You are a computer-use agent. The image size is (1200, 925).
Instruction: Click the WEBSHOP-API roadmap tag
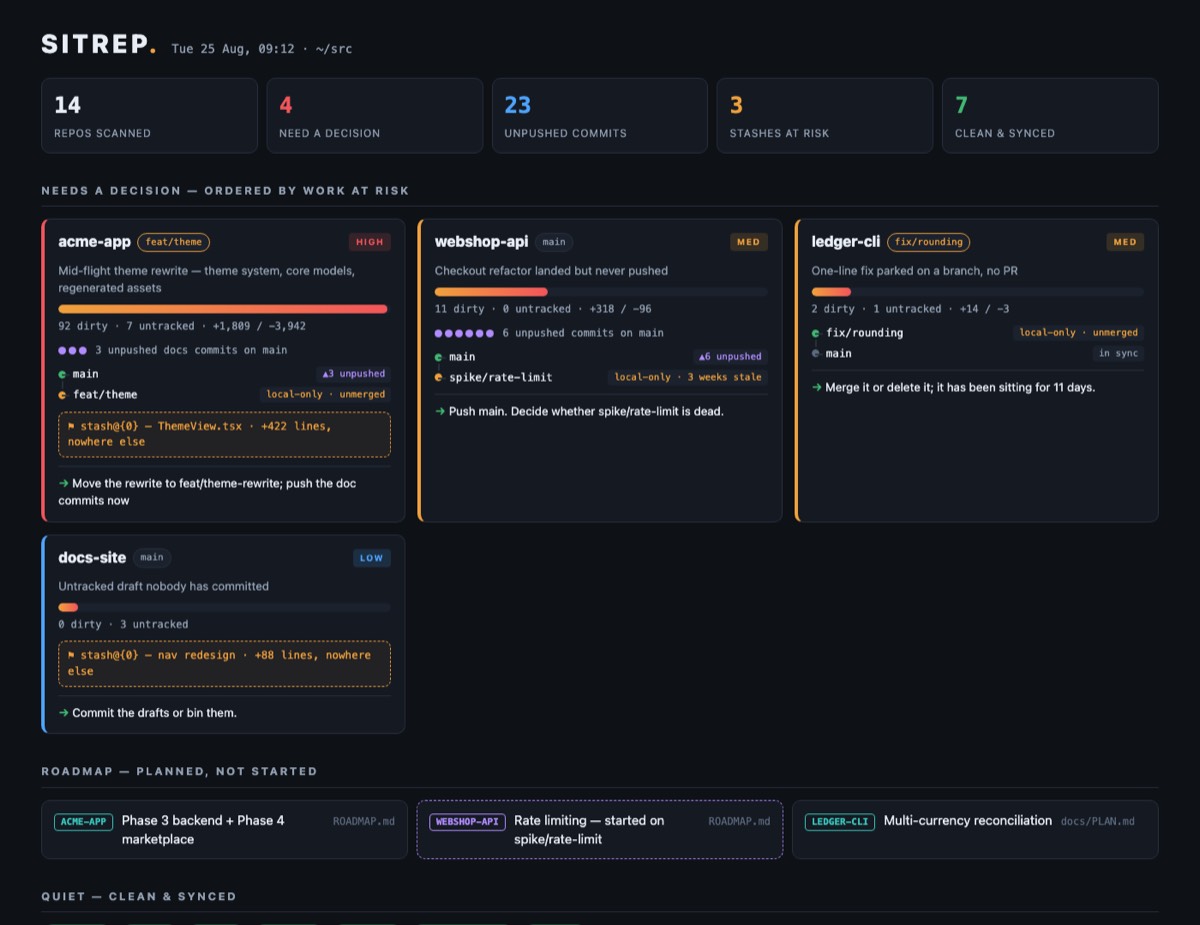tap(467, 822)
